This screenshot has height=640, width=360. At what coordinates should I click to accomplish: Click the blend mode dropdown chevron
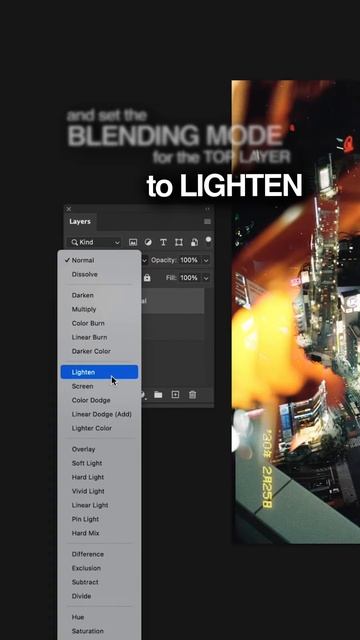(144, 260)
